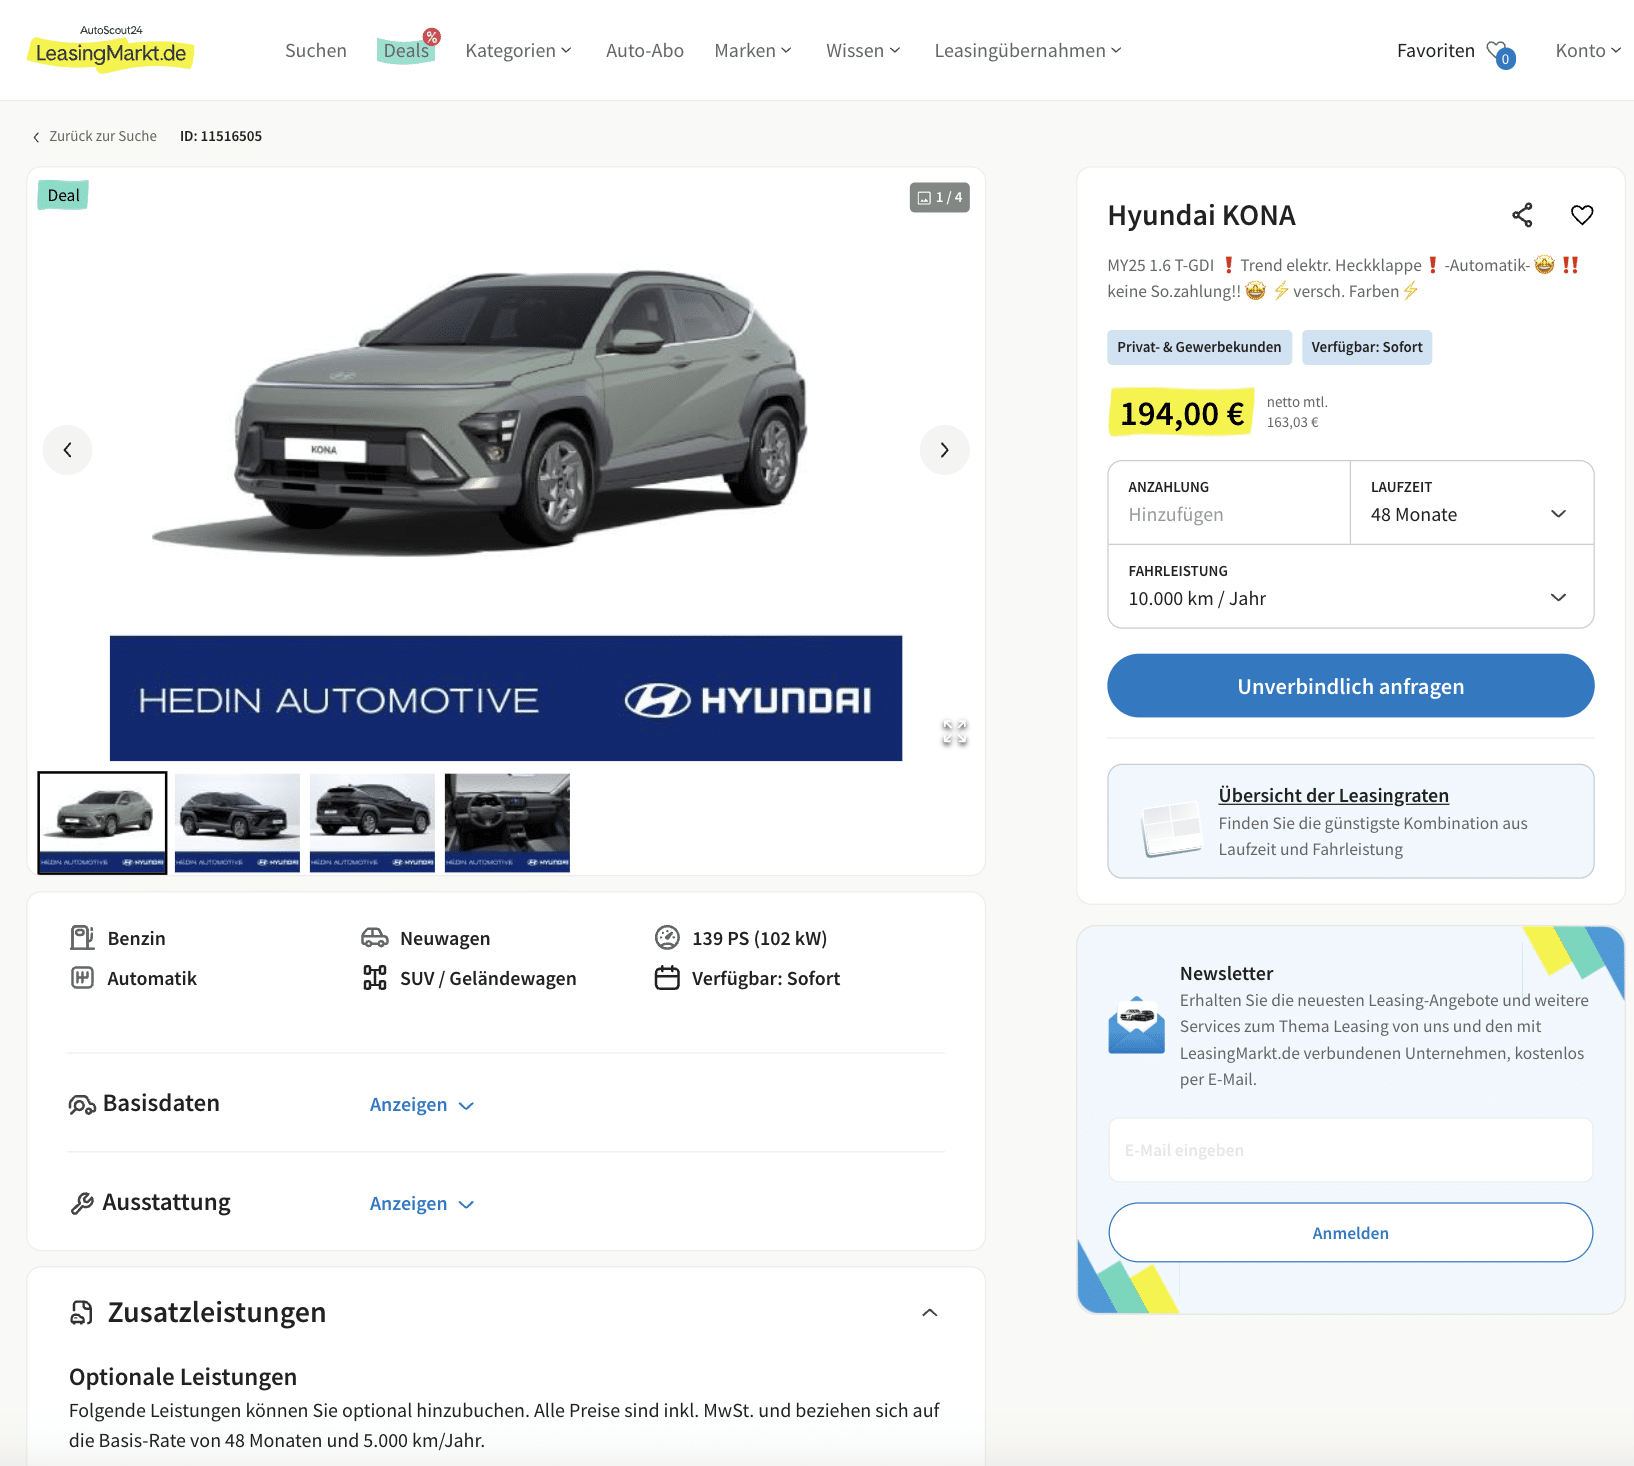The width and height of the screenshot is (1634, 1466).
Task: Click the ID: 11516505 text
Action: click(221, 137)
